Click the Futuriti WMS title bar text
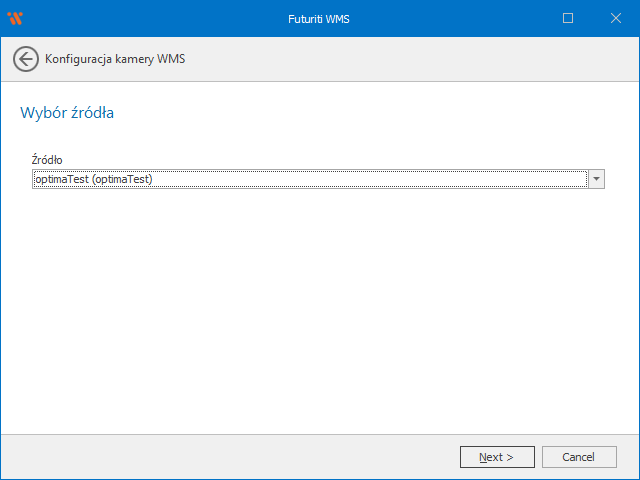 click(319, 18)
